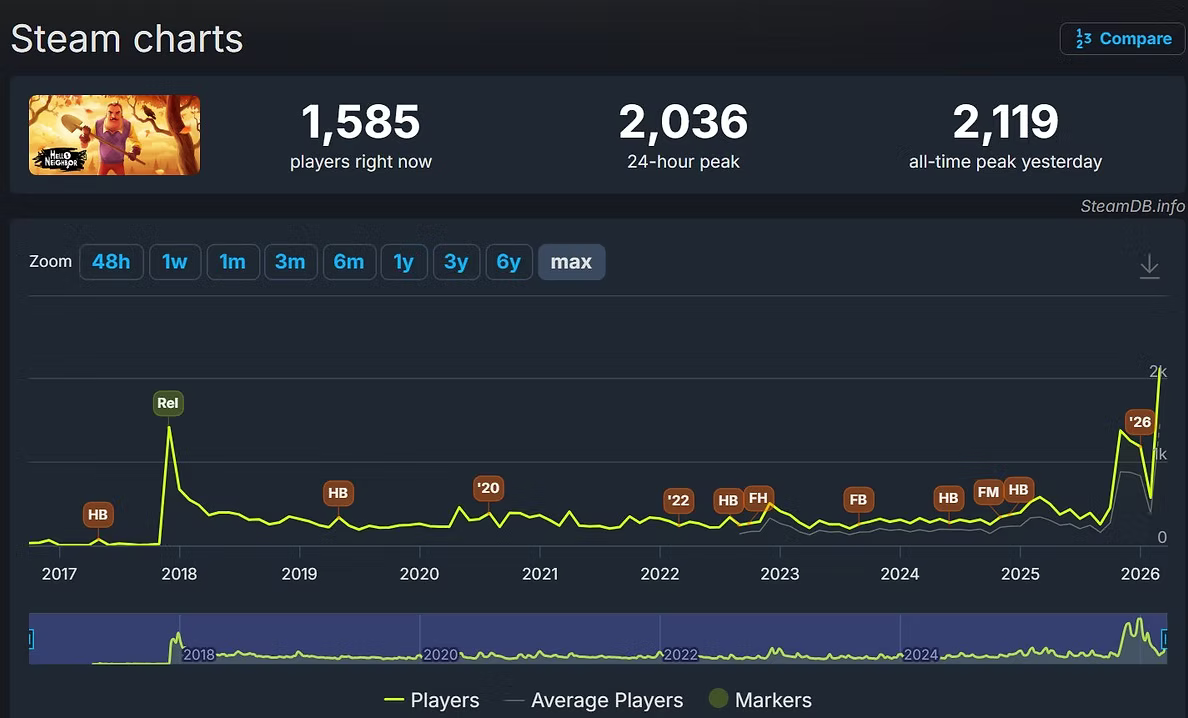Click the HB marker near 2017
This screenshot has height=718, width=1188.
(x=98, y=515)
